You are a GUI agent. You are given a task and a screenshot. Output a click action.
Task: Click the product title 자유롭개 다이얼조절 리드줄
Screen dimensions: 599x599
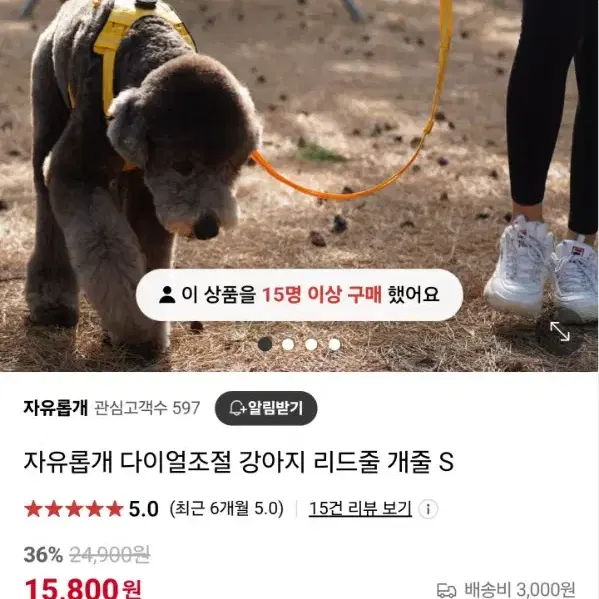239,462
